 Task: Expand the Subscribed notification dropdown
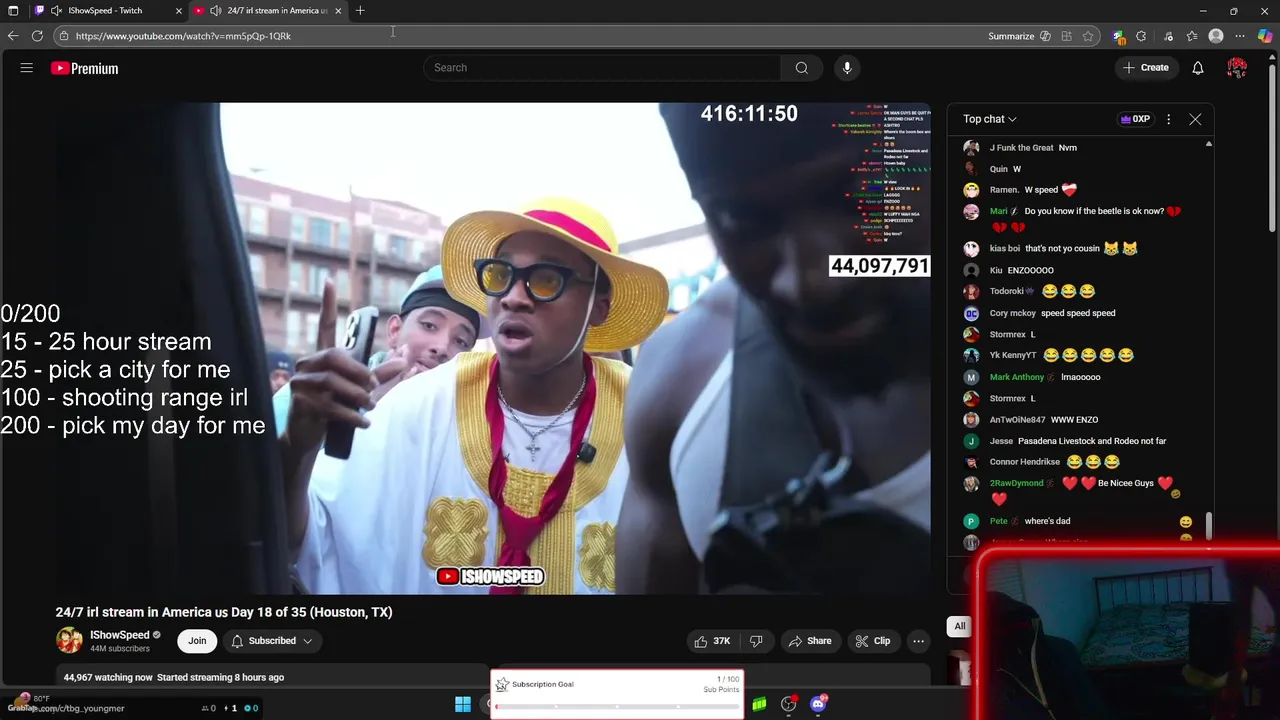click(x=272, y=641)
